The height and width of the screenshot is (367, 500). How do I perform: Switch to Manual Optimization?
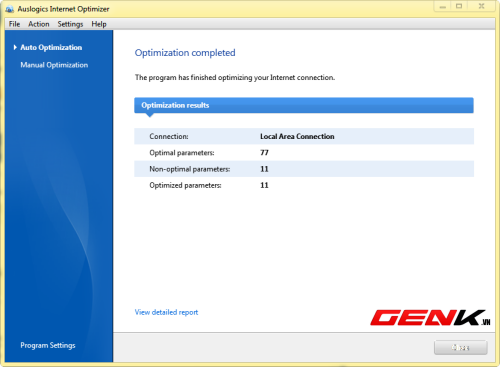[54, 65]
